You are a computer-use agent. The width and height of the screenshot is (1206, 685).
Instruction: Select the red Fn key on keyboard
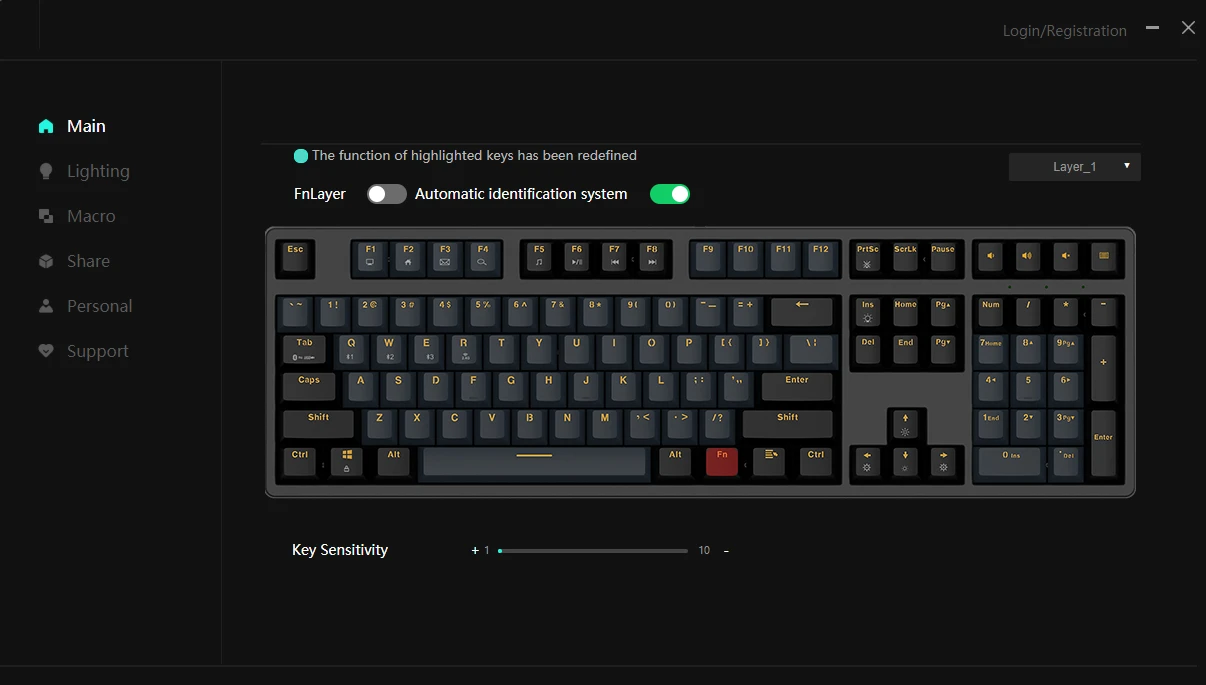pyautogui.click(x=722, y=461)
